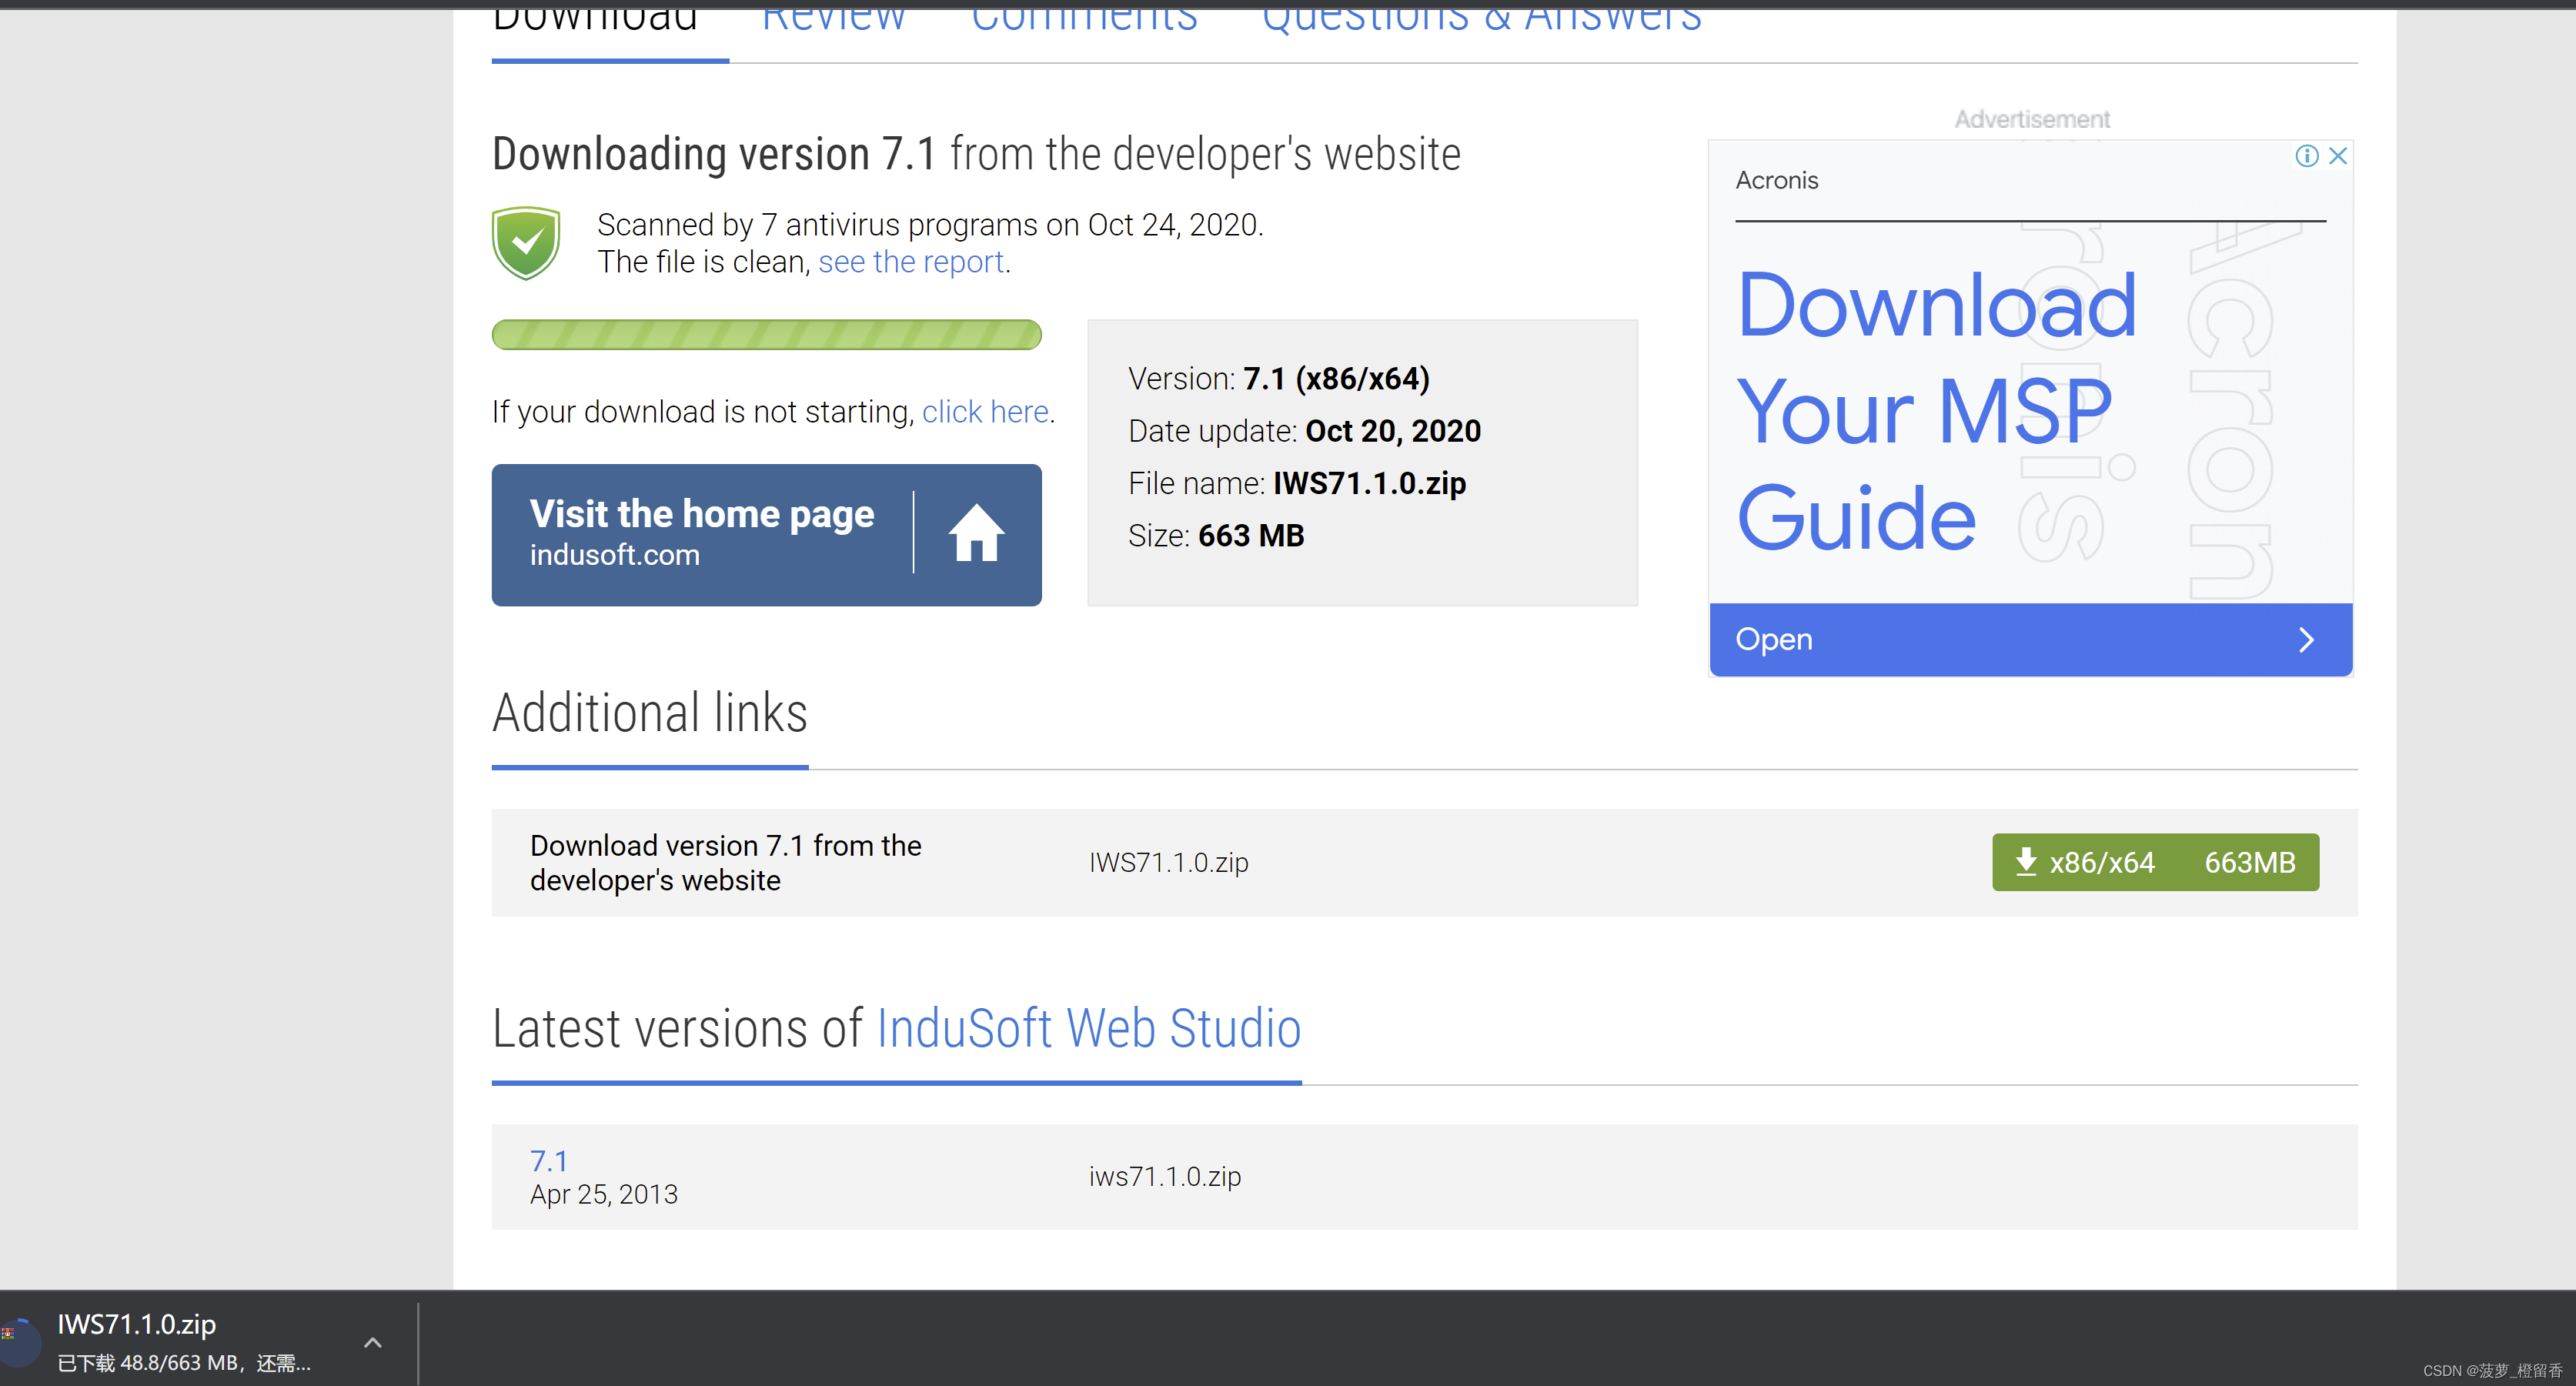
Task: Open the 7.1 version link
Action: 549,1161
